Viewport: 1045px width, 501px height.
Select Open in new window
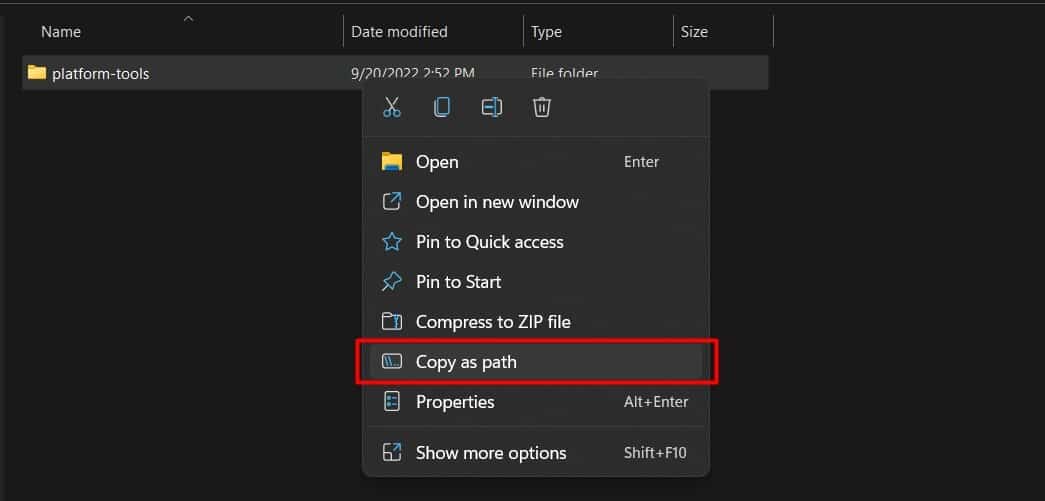tap(536, 202)
